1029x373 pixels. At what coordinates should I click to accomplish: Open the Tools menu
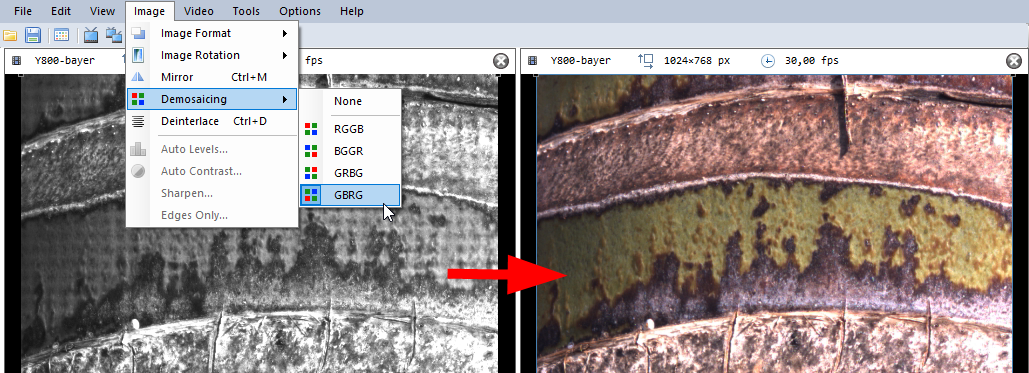[246, 11]
